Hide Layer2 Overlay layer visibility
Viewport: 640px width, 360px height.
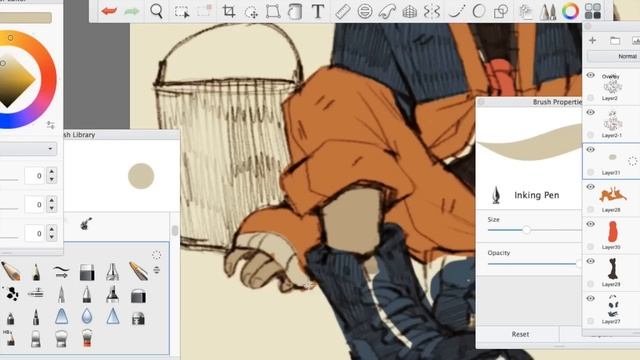tap(590, 75)
